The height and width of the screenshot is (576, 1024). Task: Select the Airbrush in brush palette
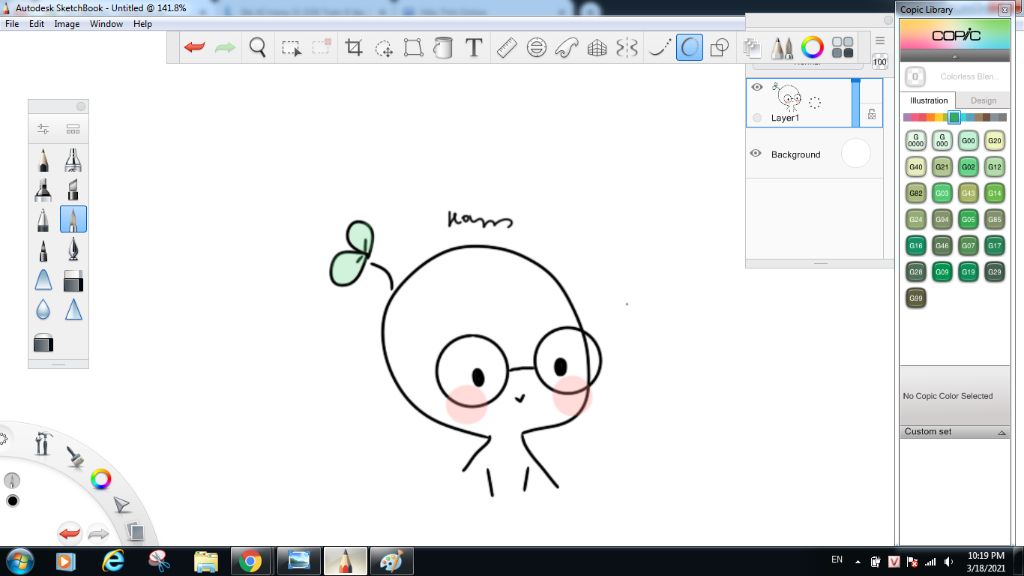pyautogui.click(x=73, y=160)
